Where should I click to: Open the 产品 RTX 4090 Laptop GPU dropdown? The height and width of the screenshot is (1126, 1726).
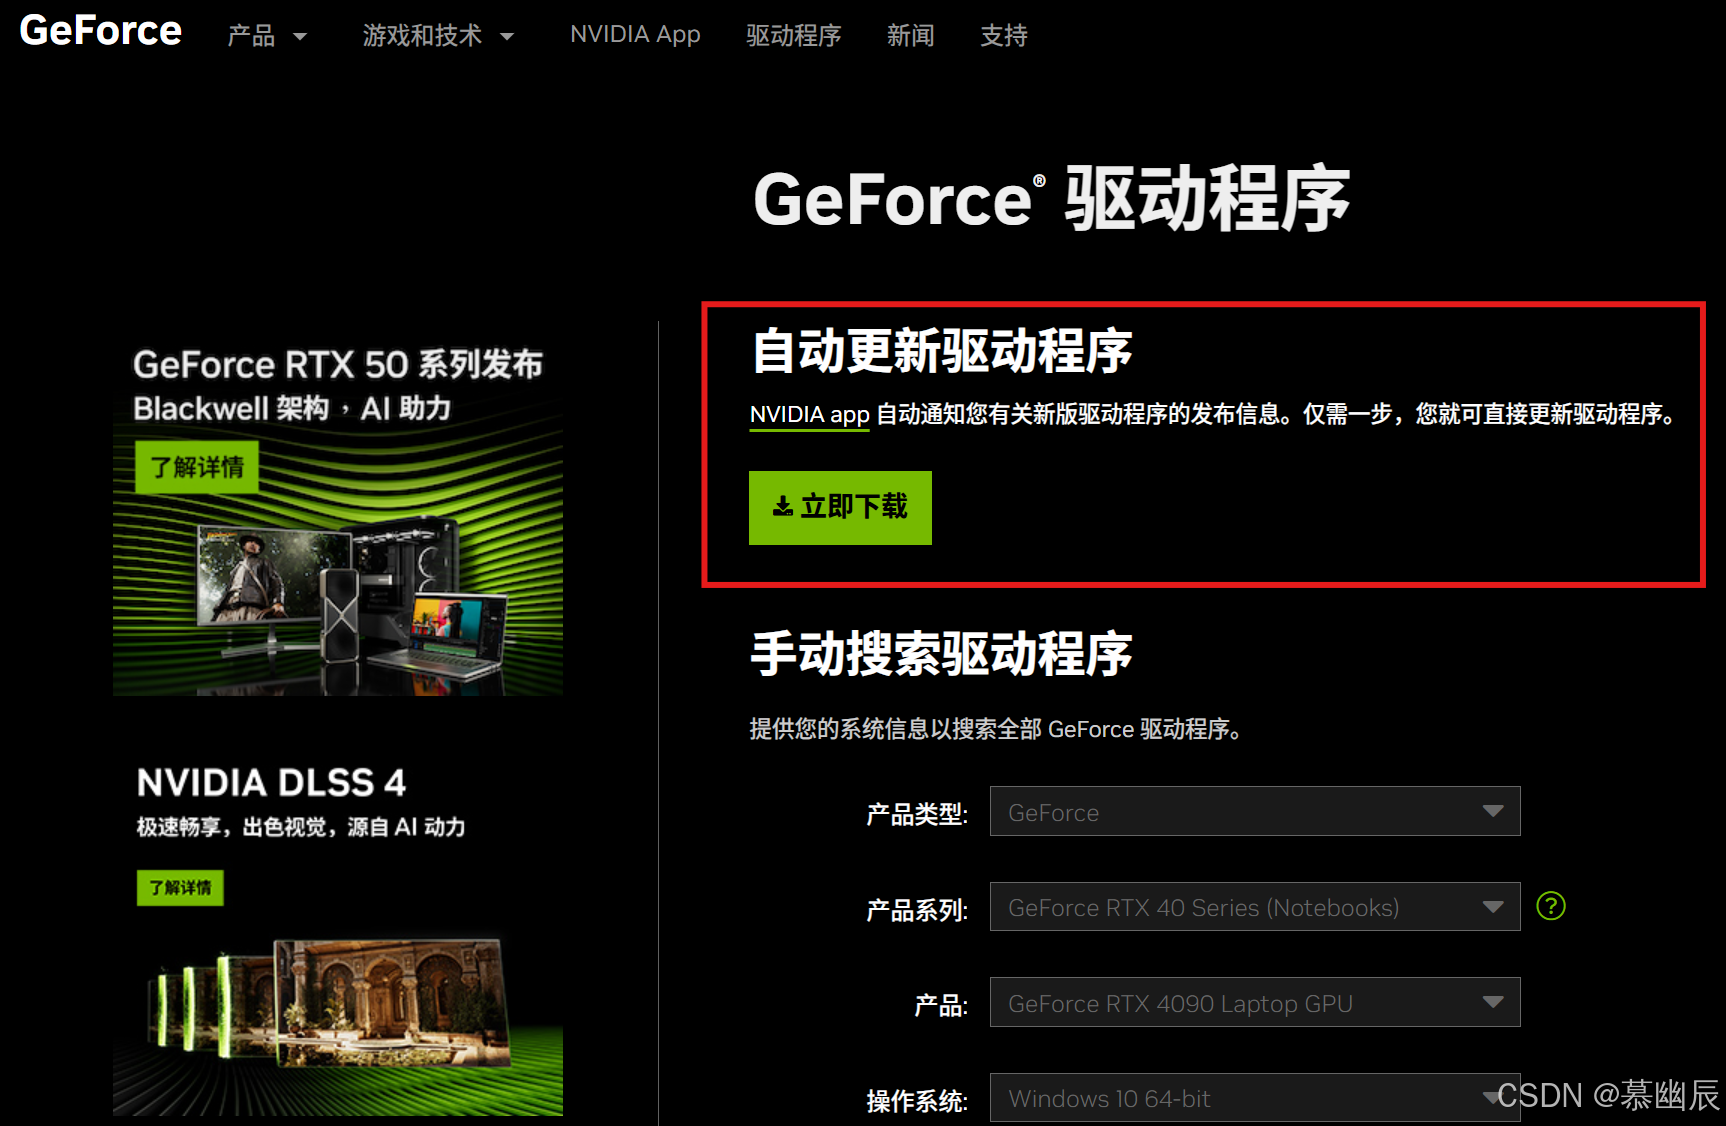click(x=1255, y=1002)
